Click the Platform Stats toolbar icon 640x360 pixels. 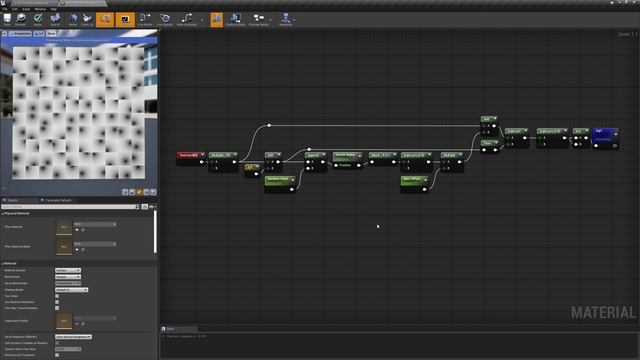tap(236, 19)
